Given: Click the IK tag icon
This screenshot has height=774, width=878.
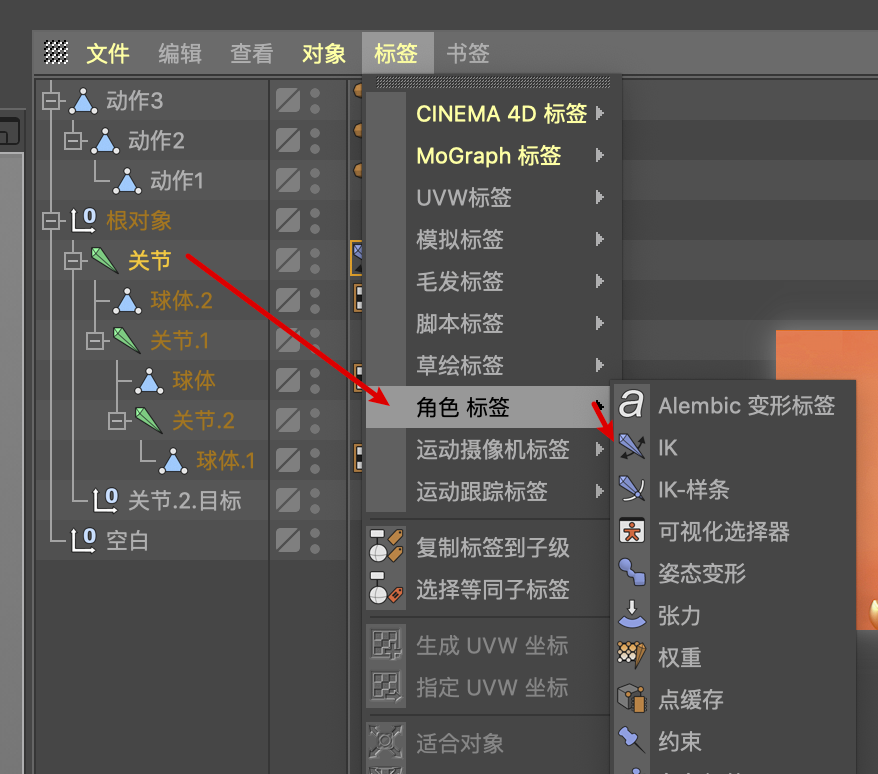Looking at the screenshot, I should pyautogui.click(x=632, y=447).
